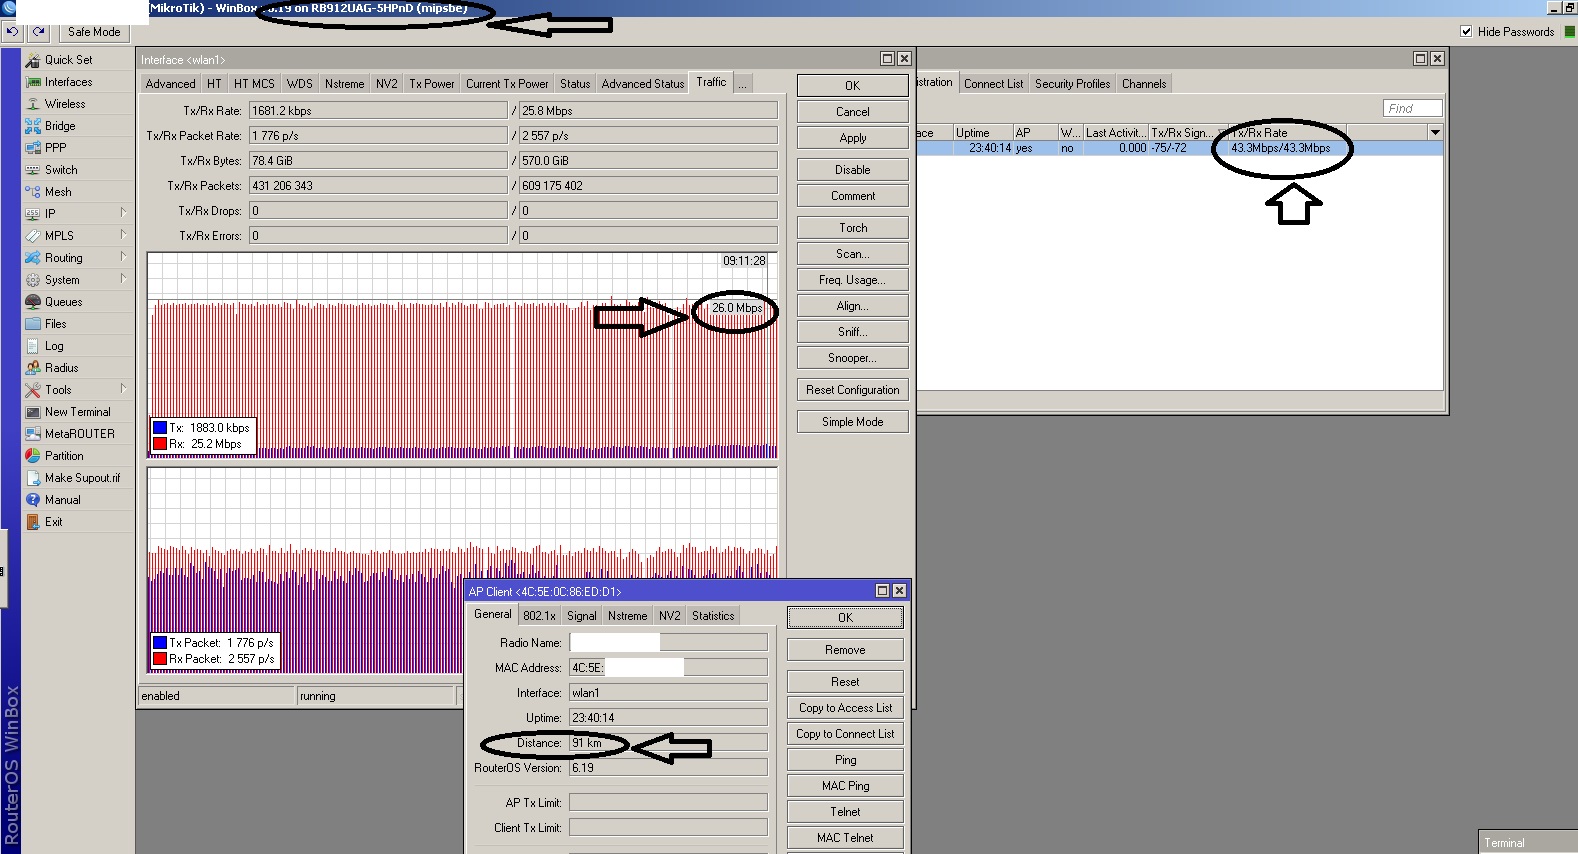Select the registration row with uptime 23:40:14
The height and width of the screenshot is (854, 1578).
[x=1179, y=148]
